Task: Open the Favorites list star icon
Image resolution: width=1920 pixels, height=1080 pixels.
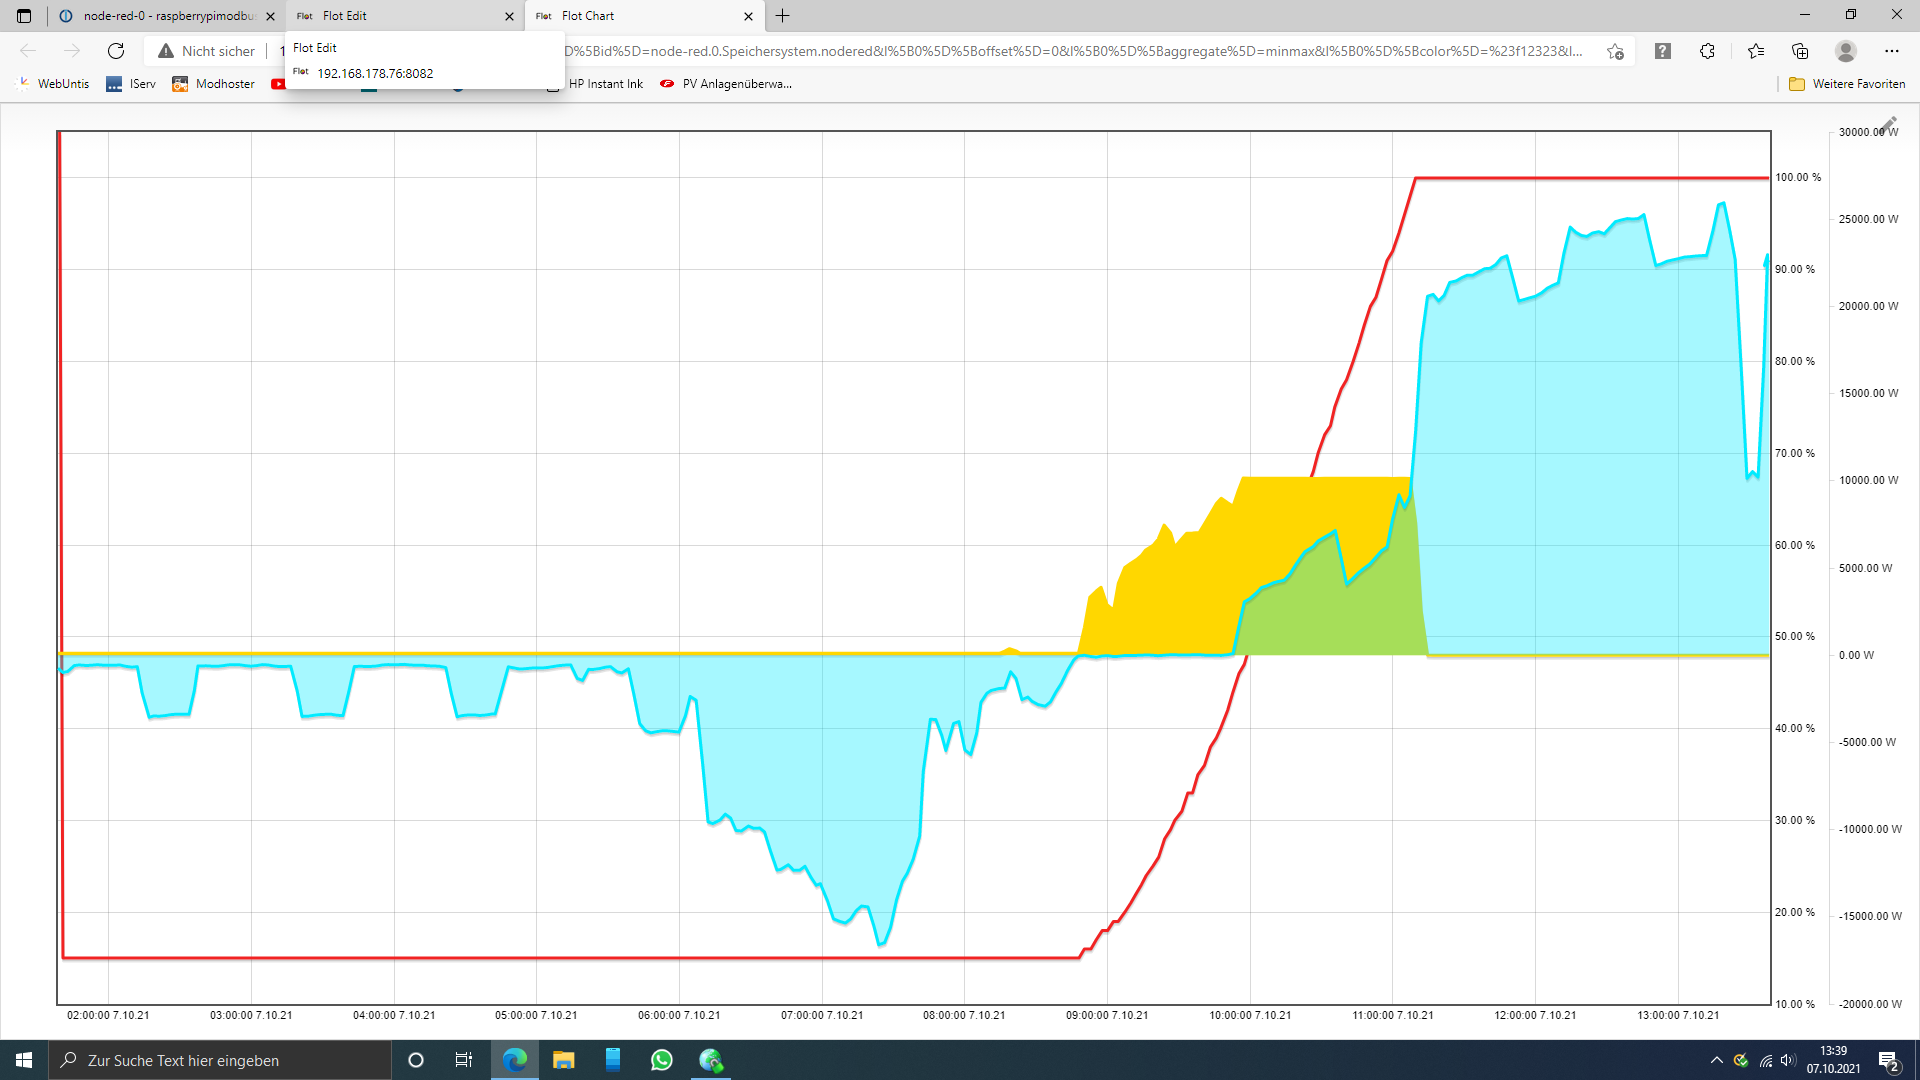Action: (x=1755, y=51)
